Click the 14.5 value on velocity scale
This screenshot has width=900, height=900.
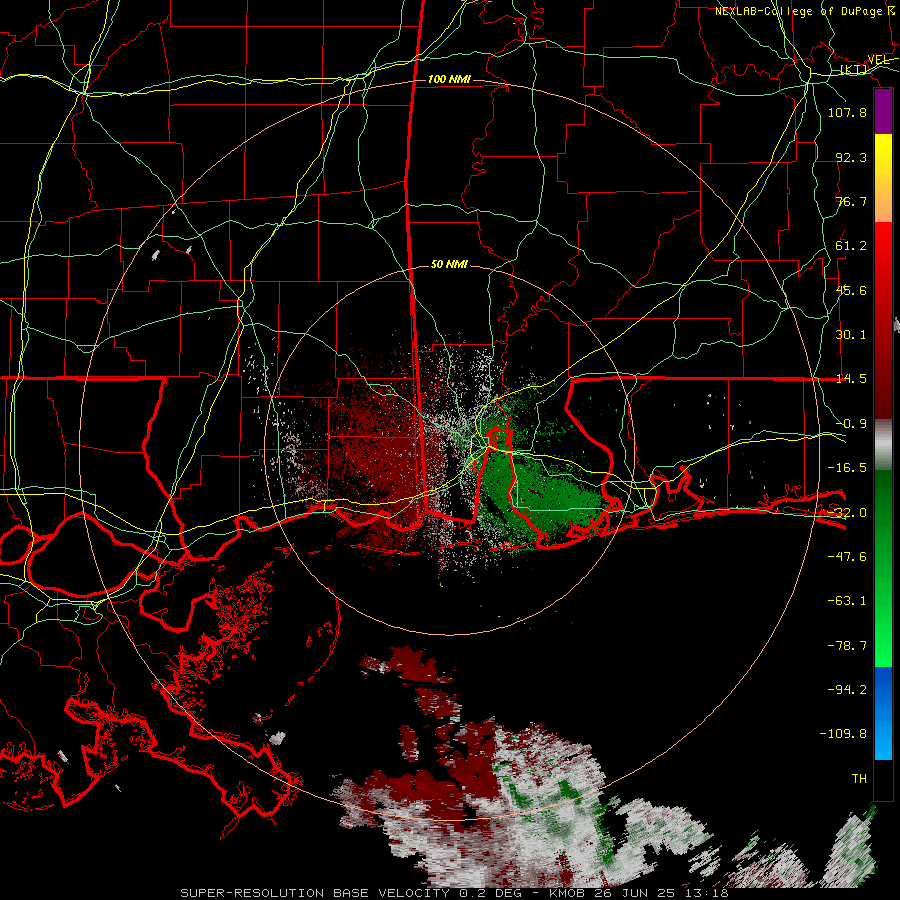(x=851, y=378)
